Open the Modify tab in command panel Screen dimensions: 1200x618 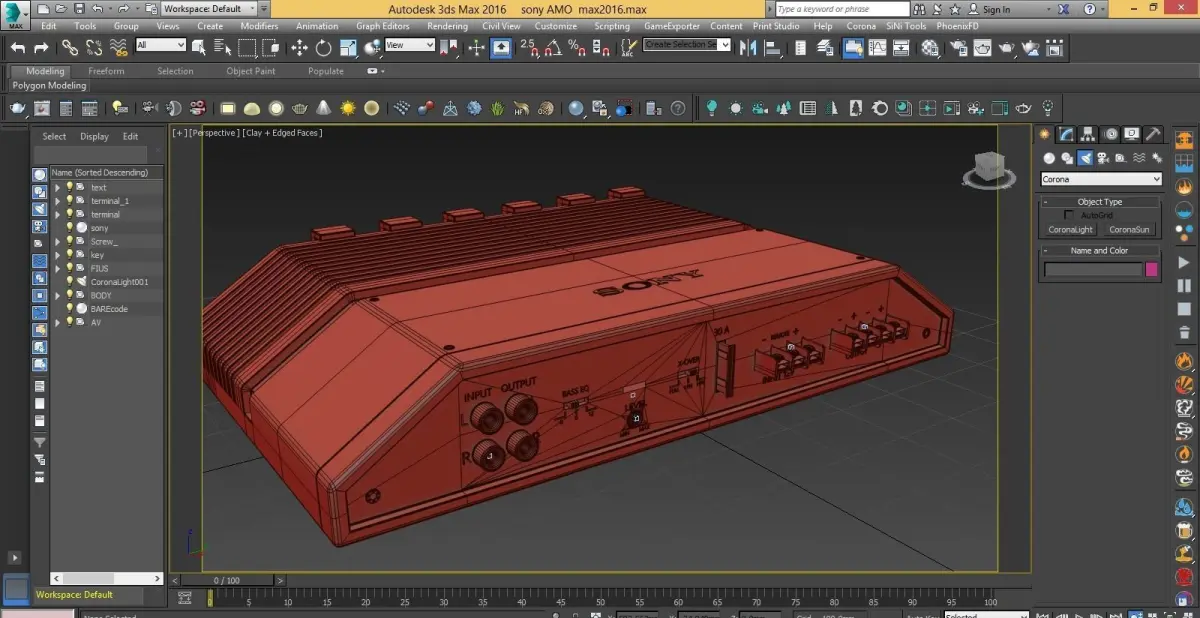pos(1067,134)
